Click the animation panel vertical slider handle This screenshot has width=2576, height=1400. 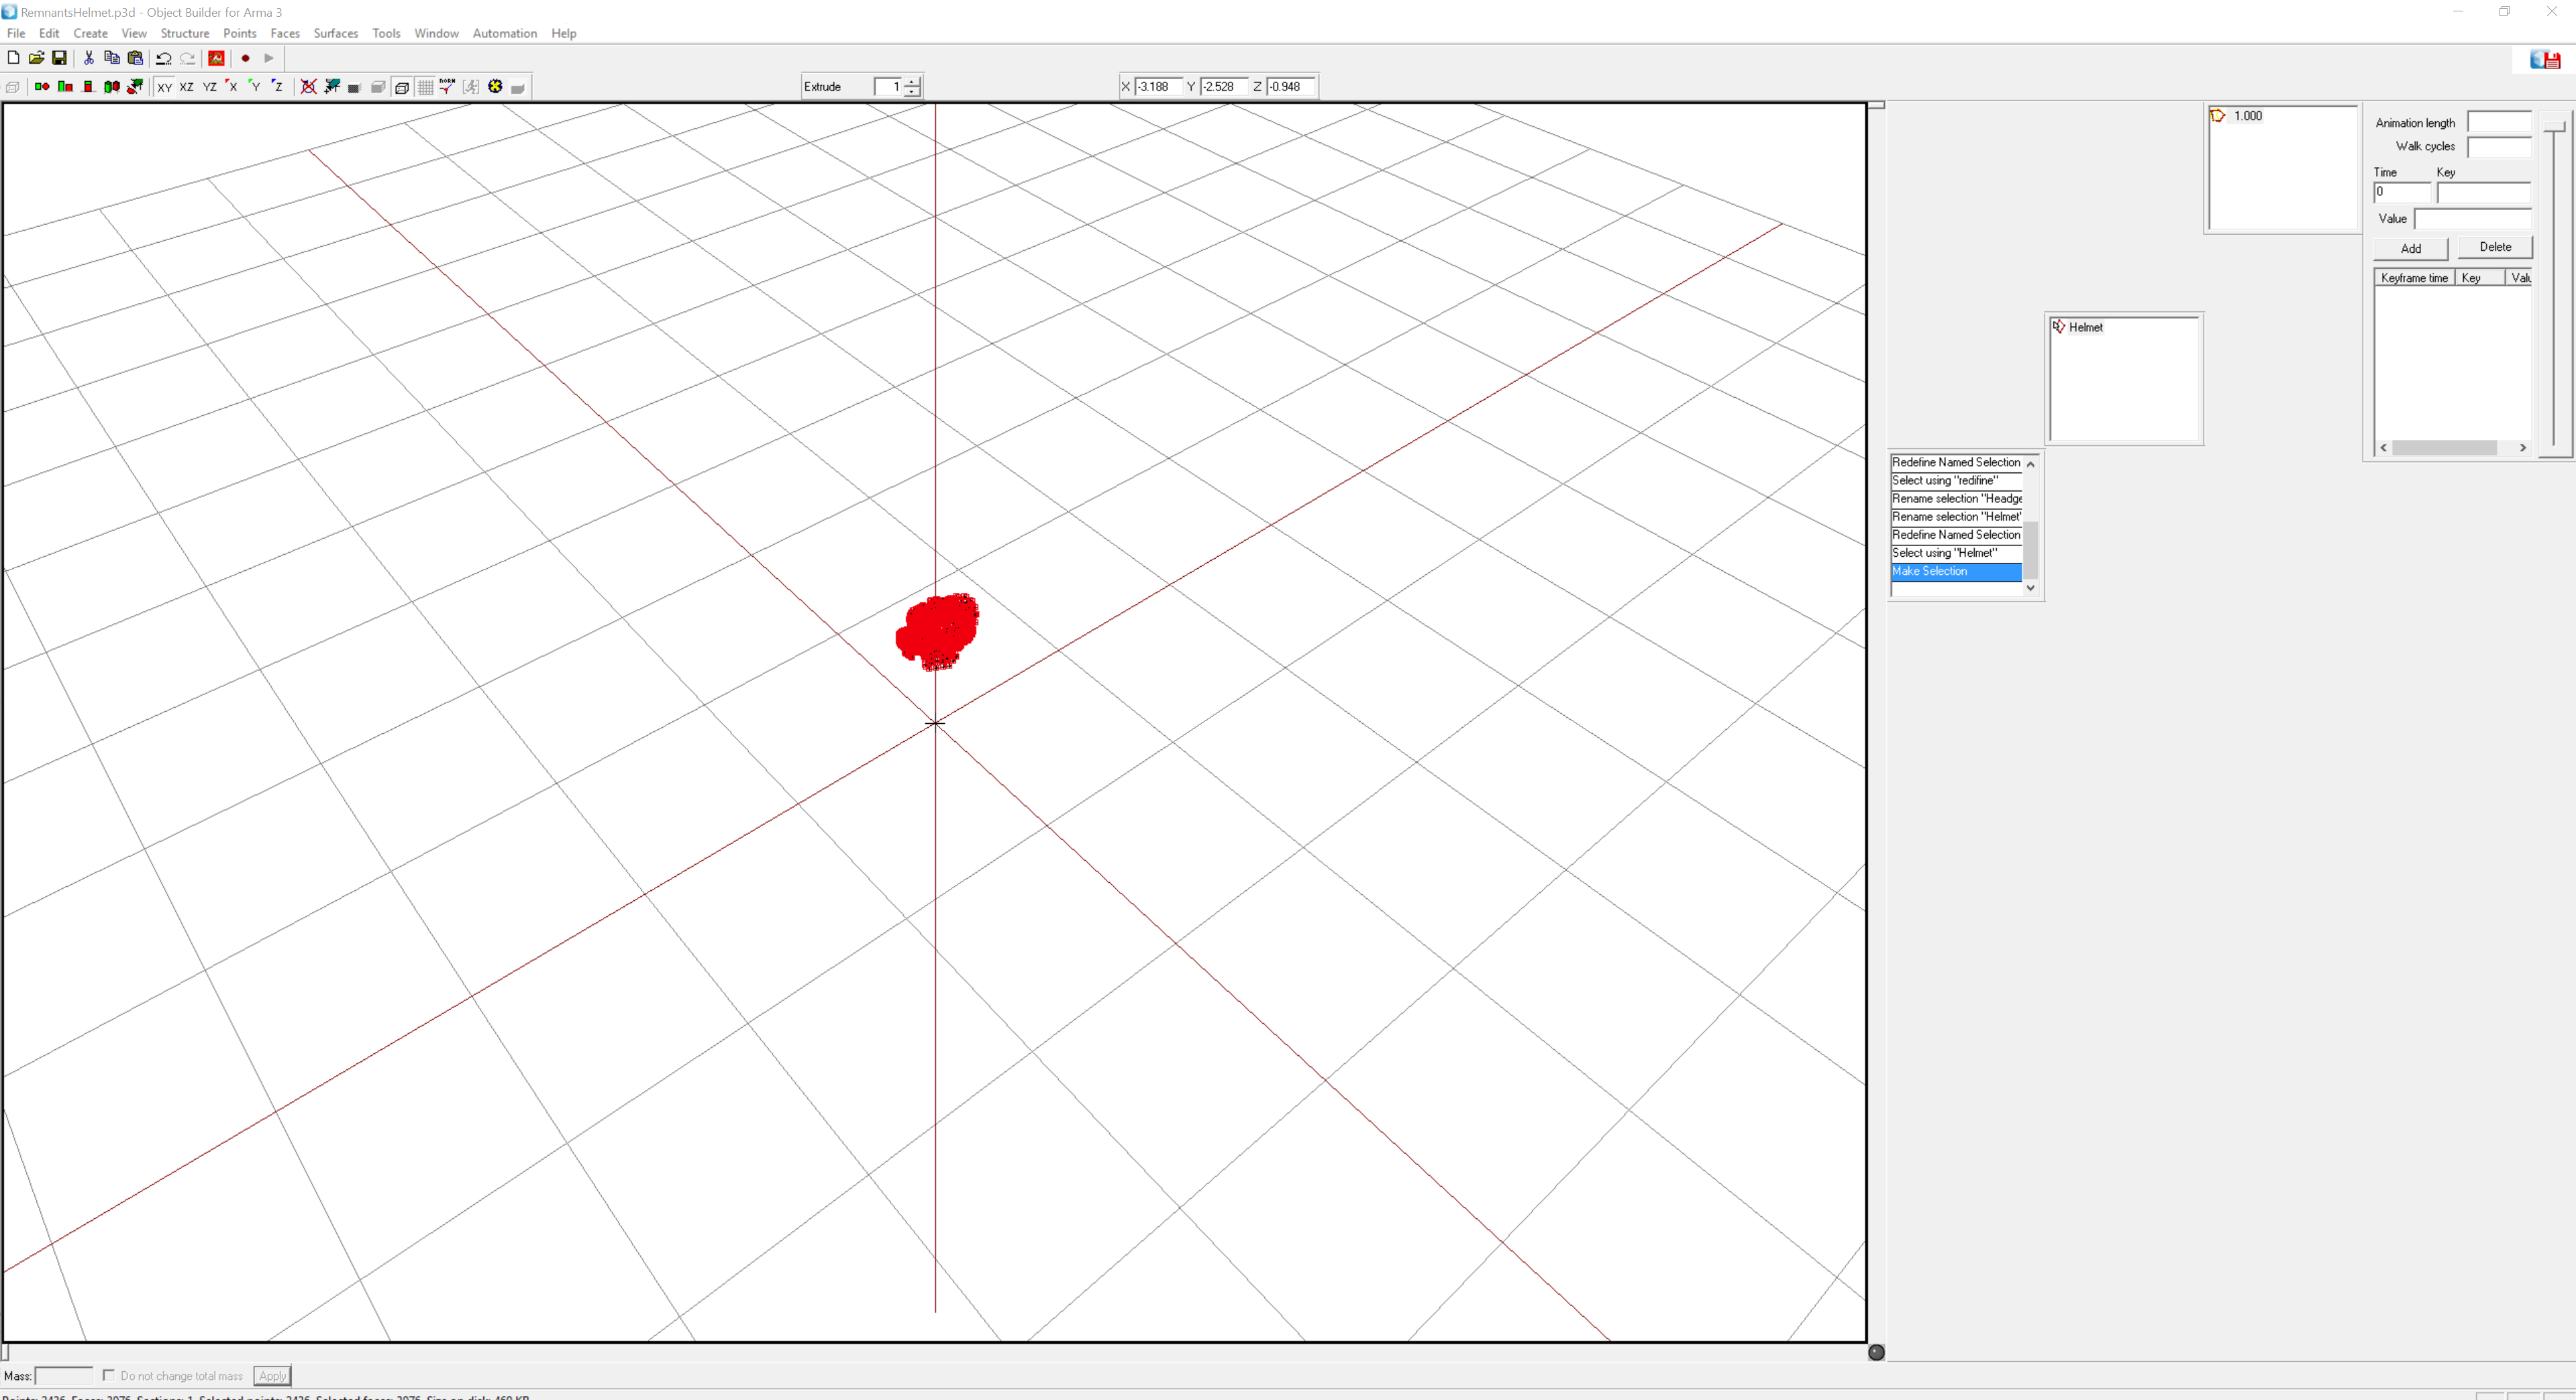click(x=2553, y=125)
